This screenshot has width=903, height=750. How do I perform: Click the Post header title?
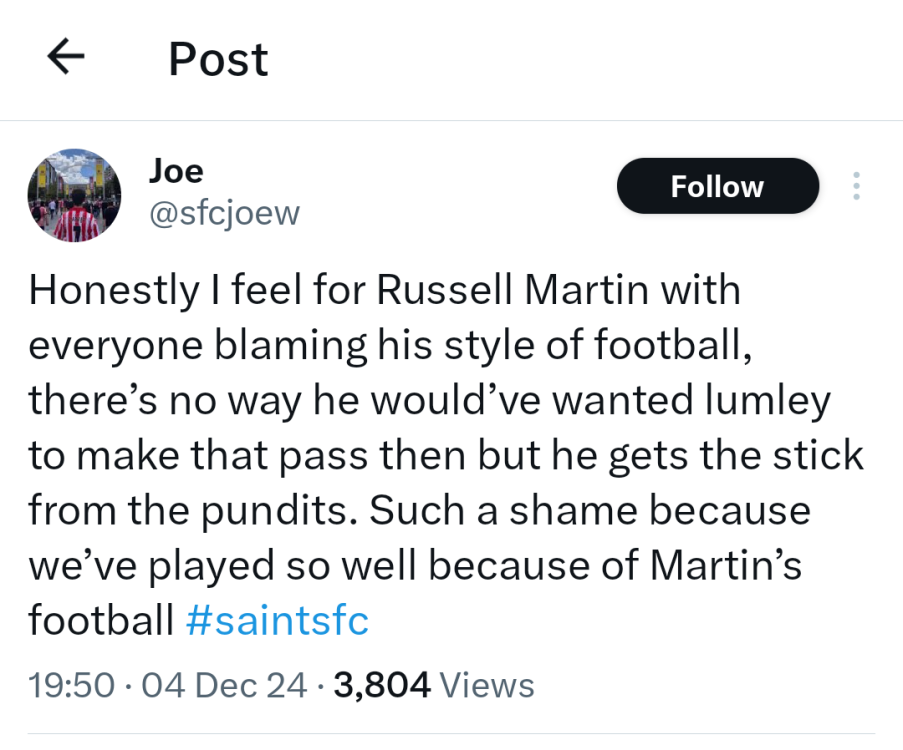218,59
